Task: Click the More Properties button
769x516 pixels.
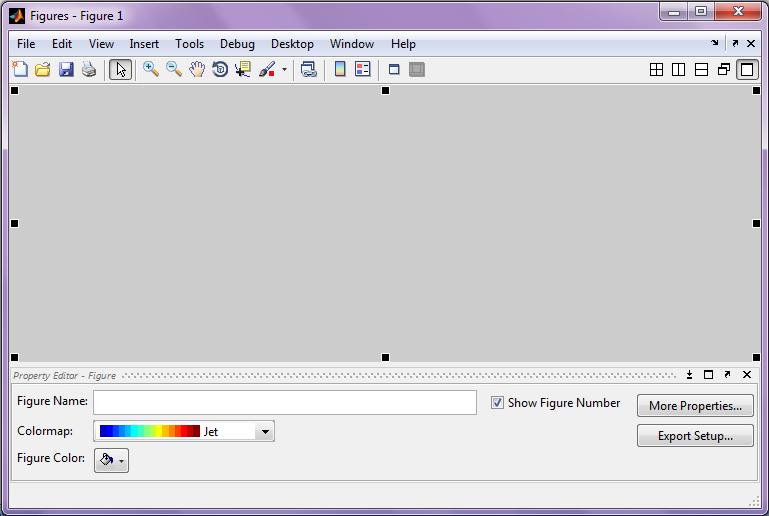Action: coord(695,406)
